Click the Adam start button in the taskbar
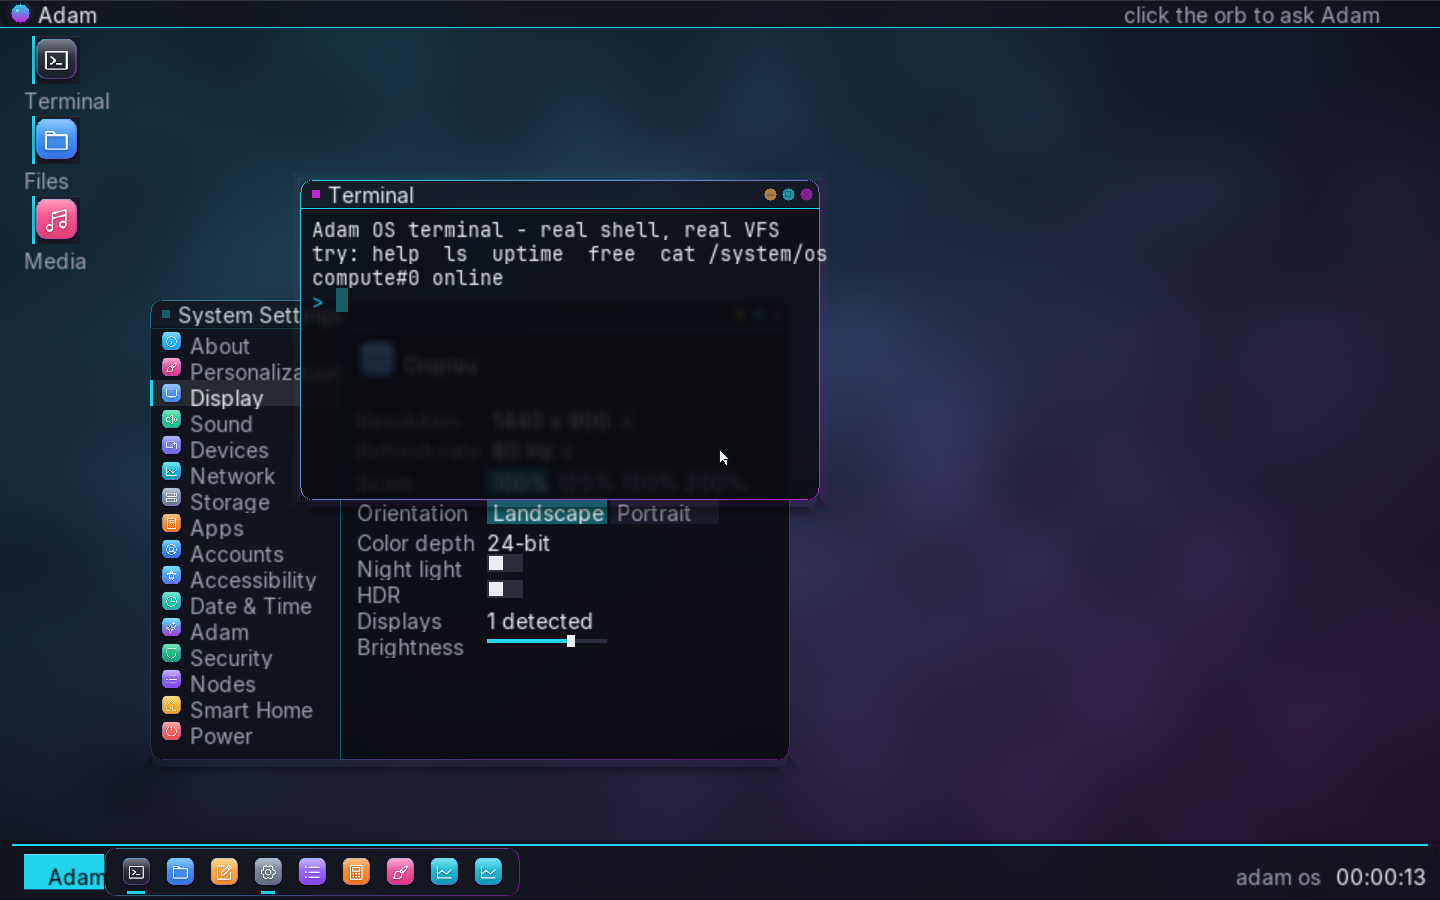This screenshot has width=1440, height=900. (x=65, y=872)
